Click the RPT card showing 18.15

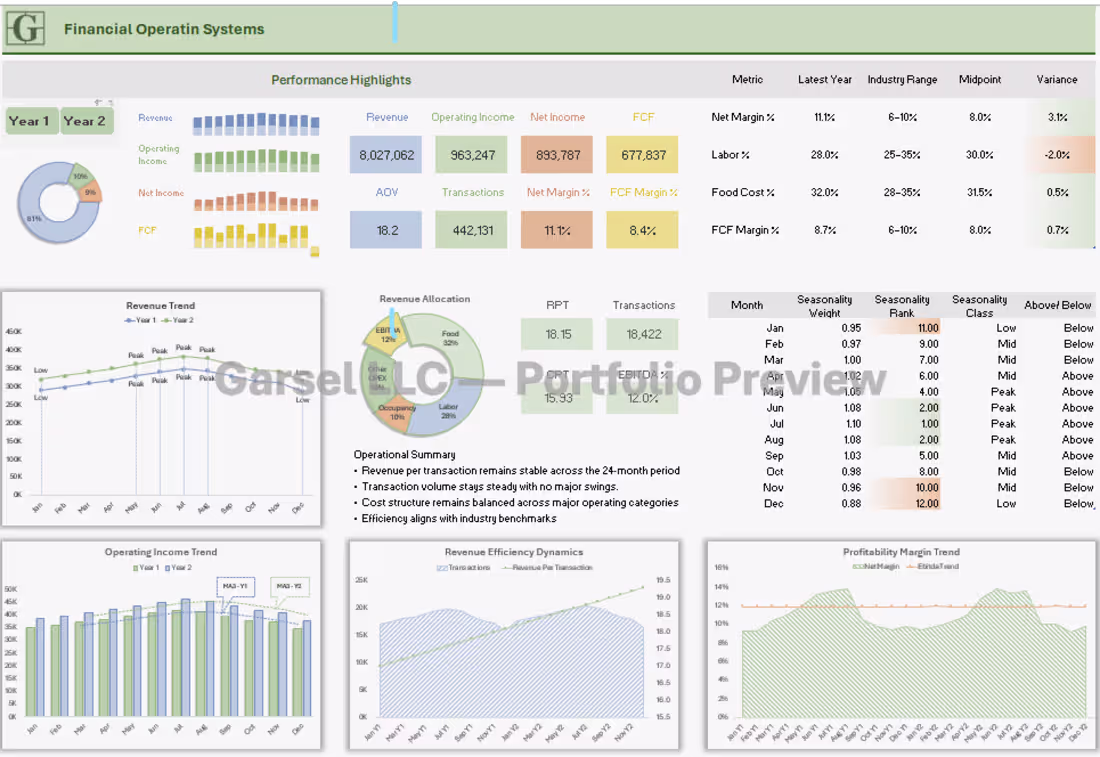(557, 334)
